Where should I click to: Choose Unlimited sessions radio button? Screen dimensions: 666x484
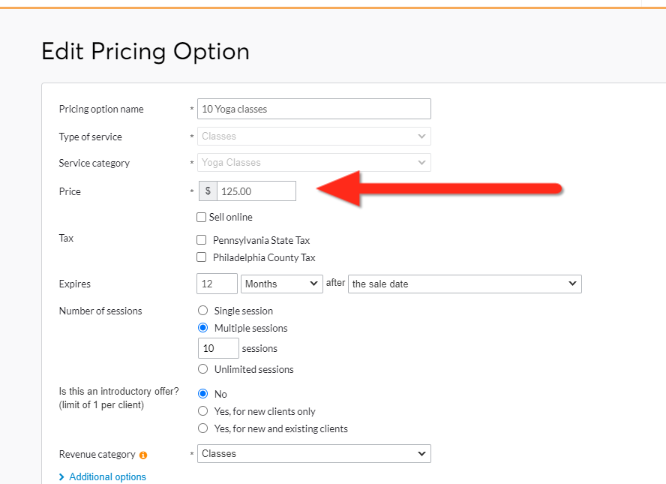coord(203,369)
